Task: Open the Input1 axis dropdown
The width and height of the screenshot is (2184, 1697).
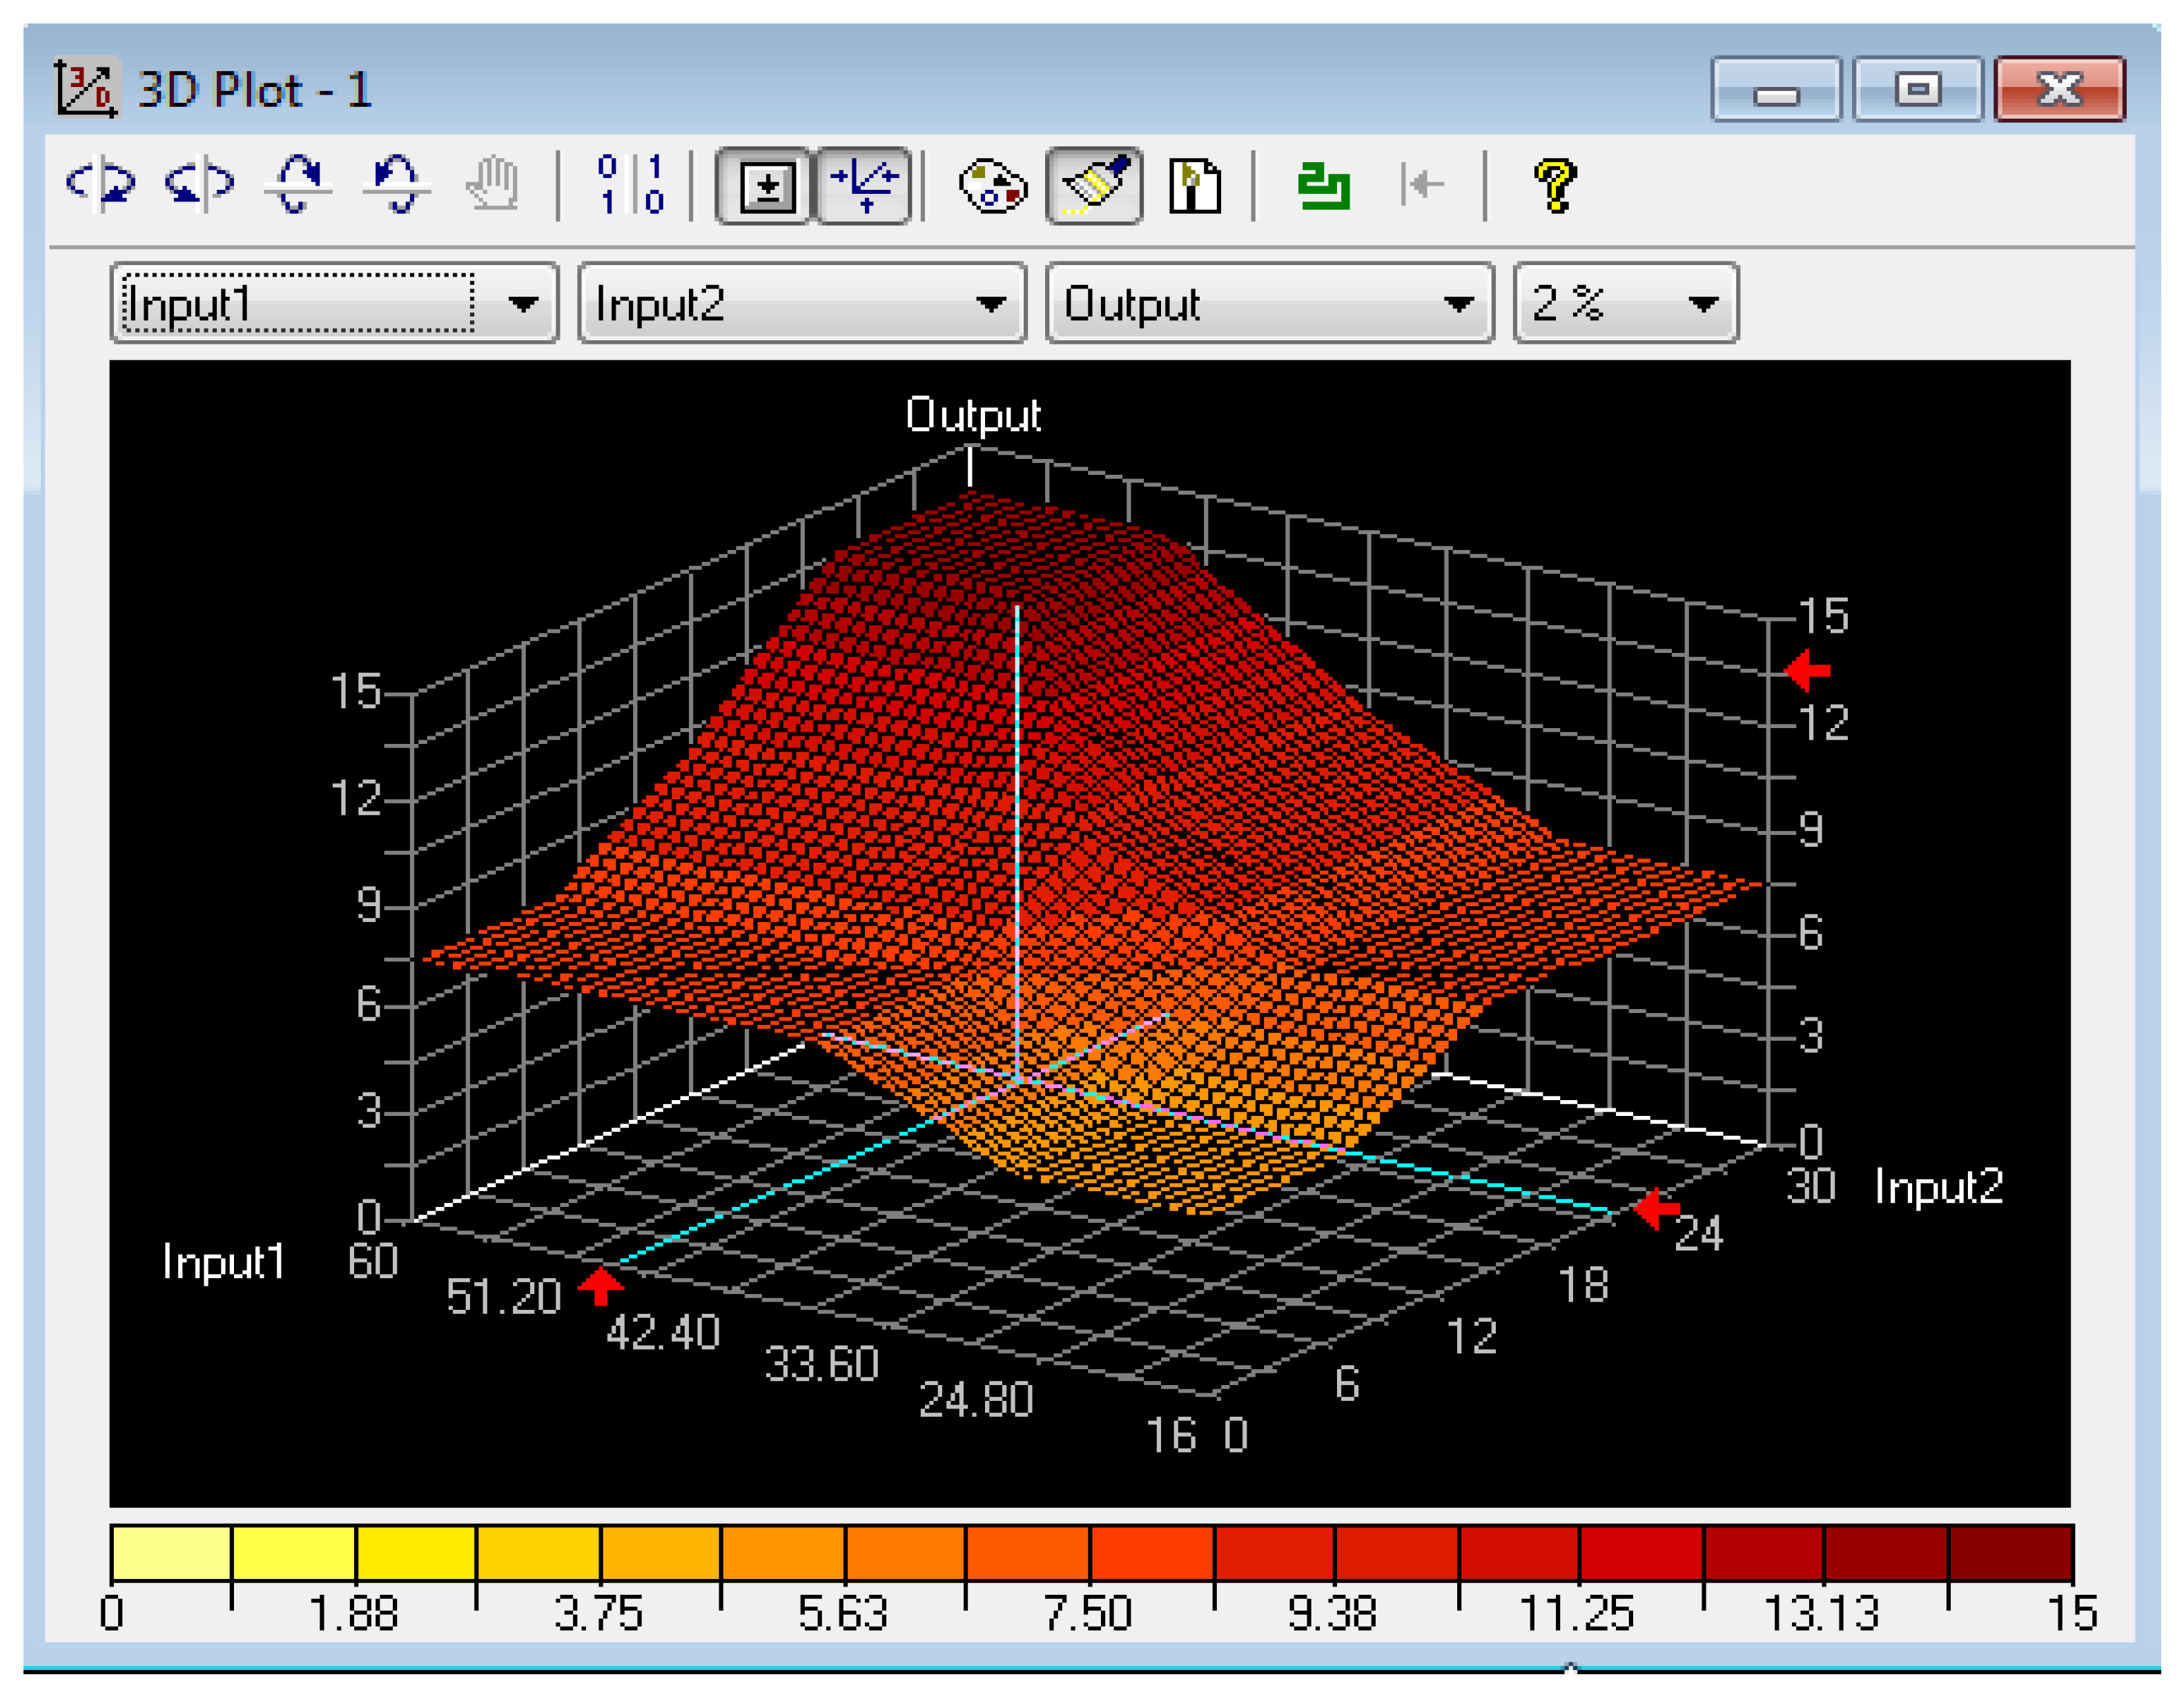Action: tap(334, 303)
